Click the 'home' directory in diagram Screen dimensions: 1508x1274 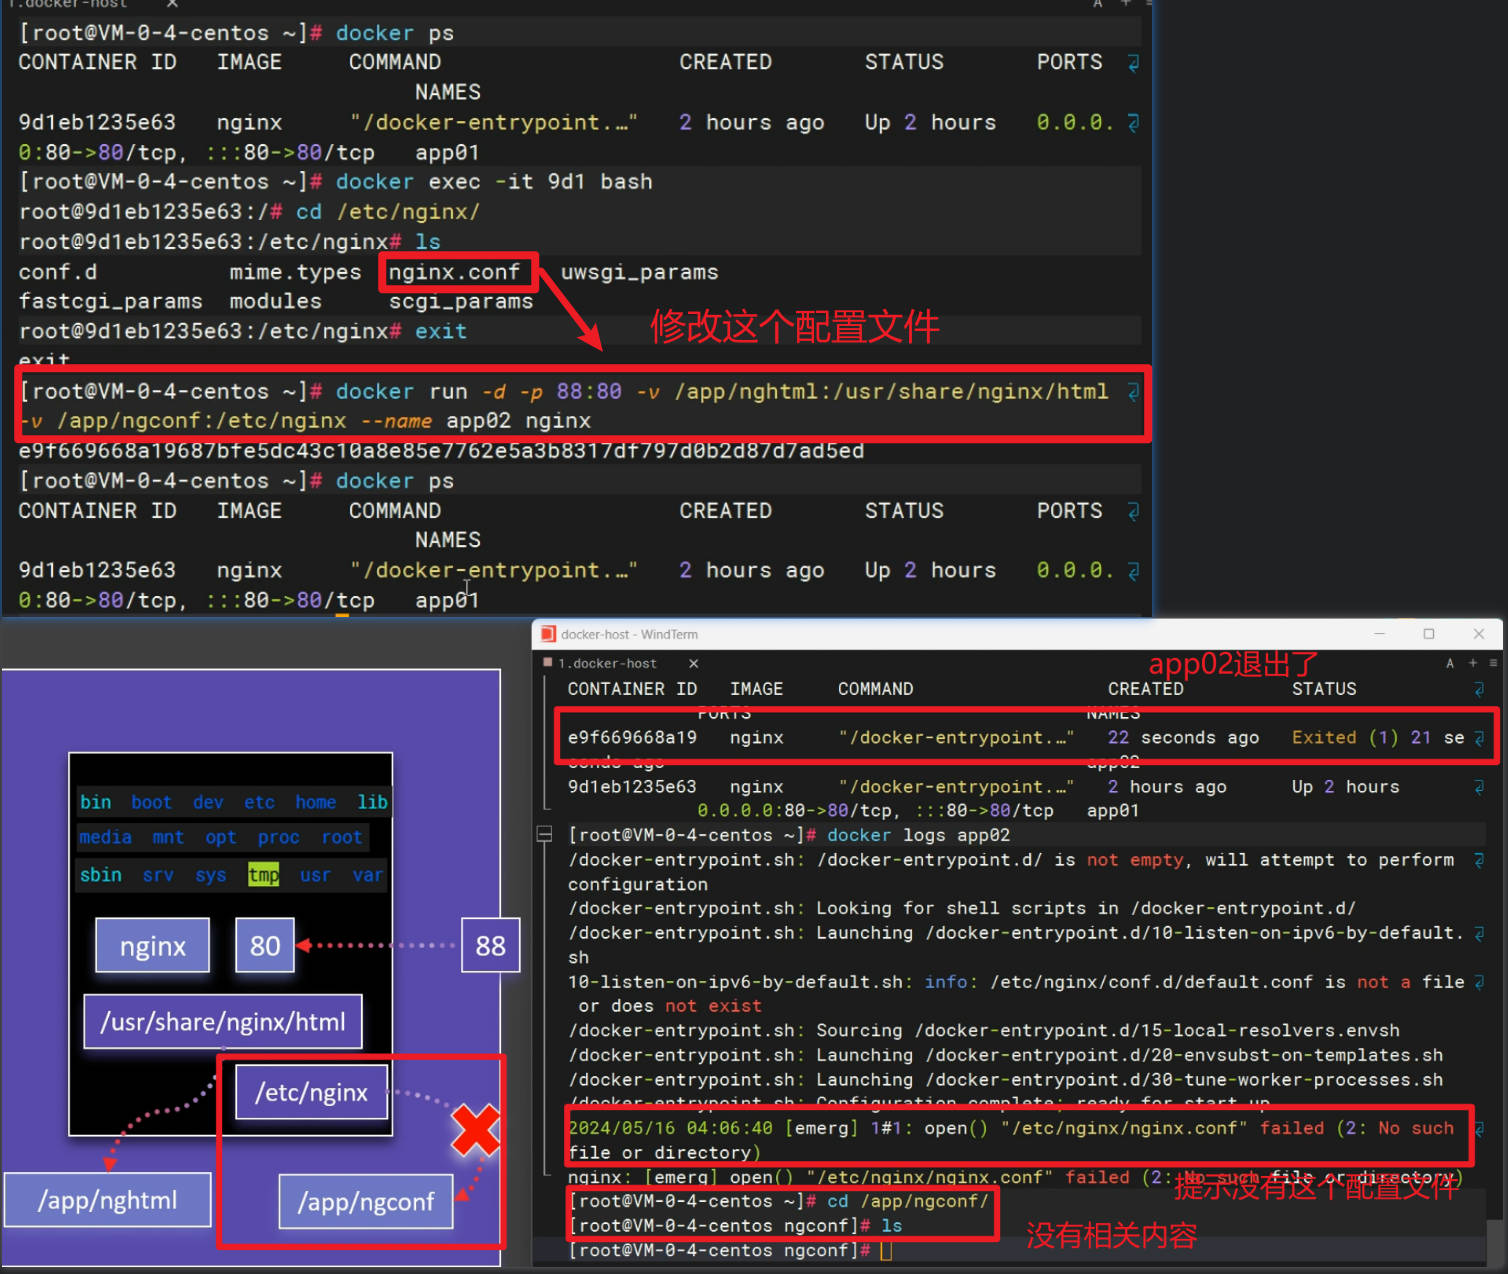click(x=316, y=802)
